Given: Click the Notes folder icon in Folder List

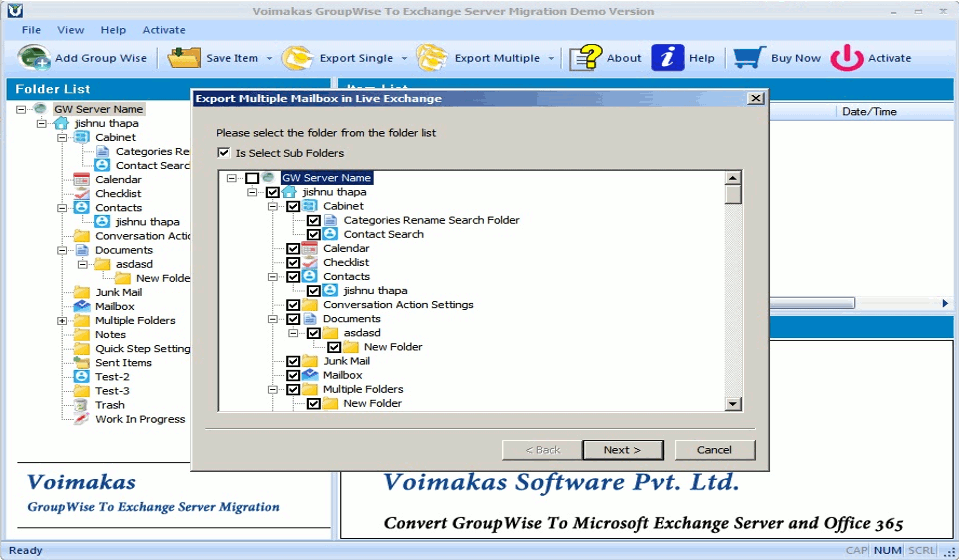Looking at the screenshot, I should 81,334.
